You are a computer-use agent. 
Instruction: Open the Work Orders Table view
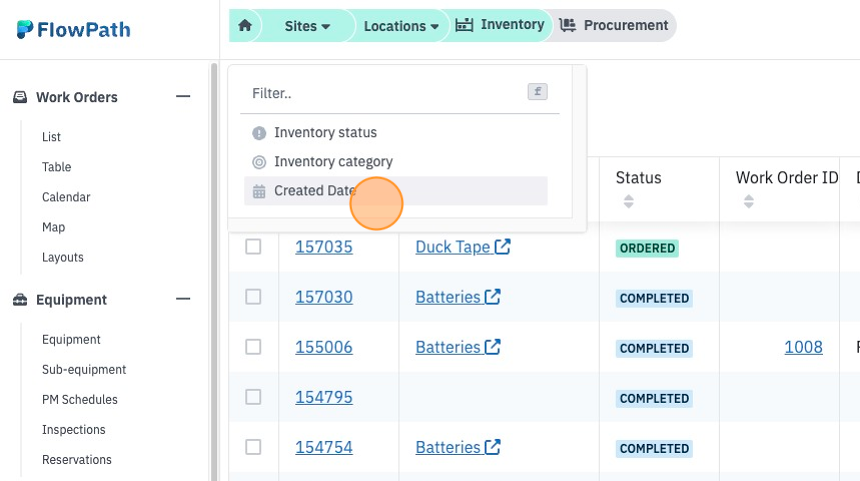(56, 167)
